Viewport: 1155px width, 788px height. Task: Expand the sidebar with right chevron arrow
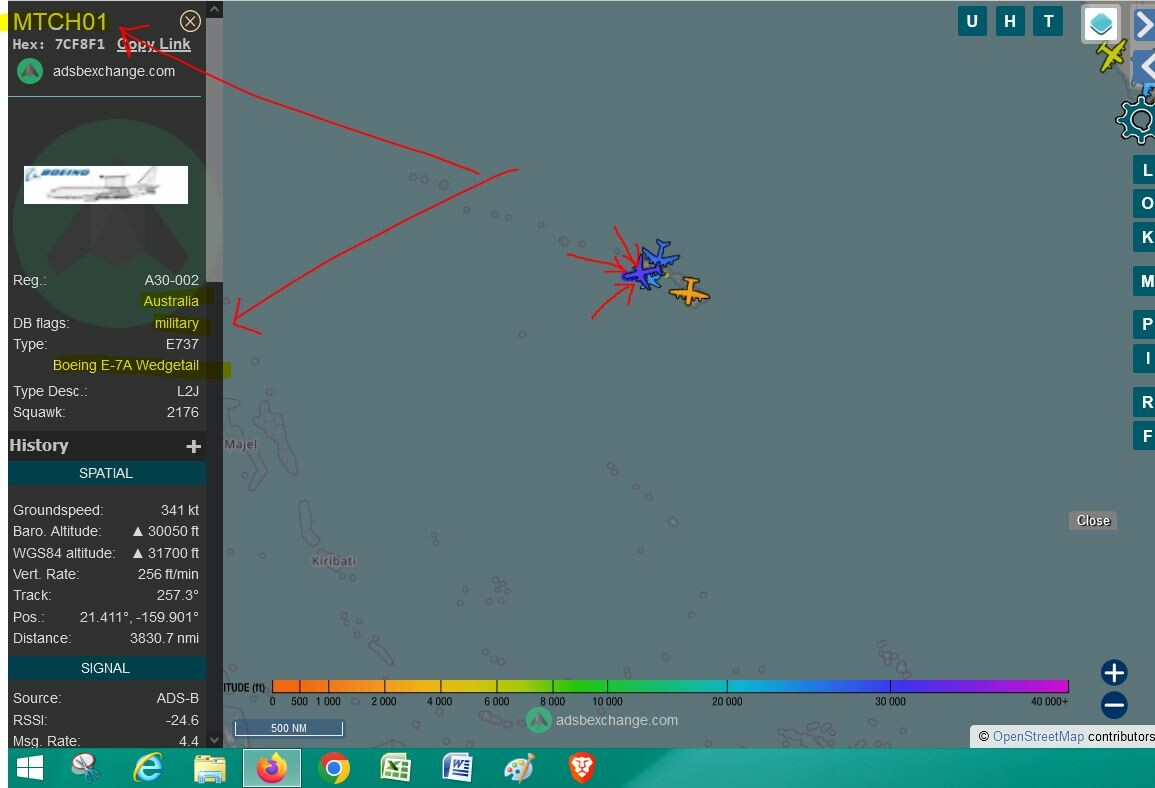click(1144, 24)
